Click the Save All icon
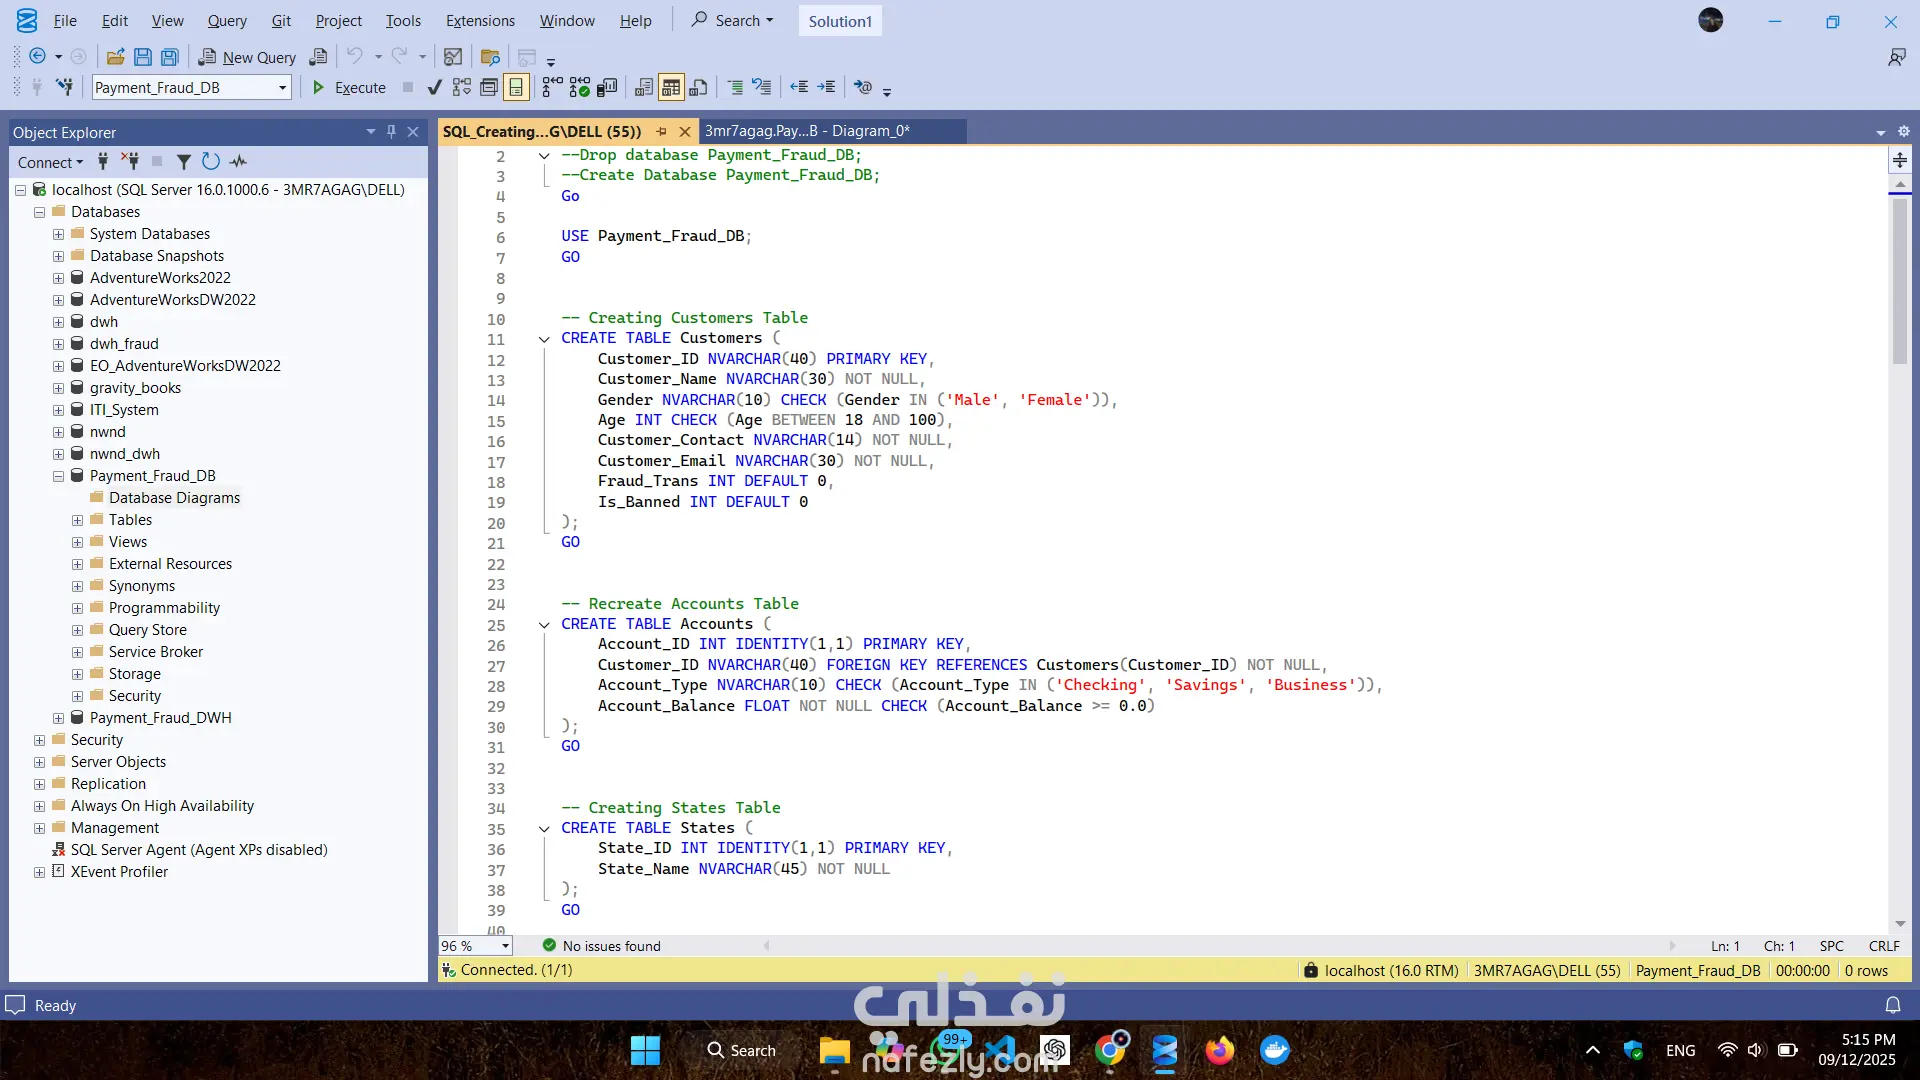The height and width of the screenshot is (1080, 1920). pos(170,57)
